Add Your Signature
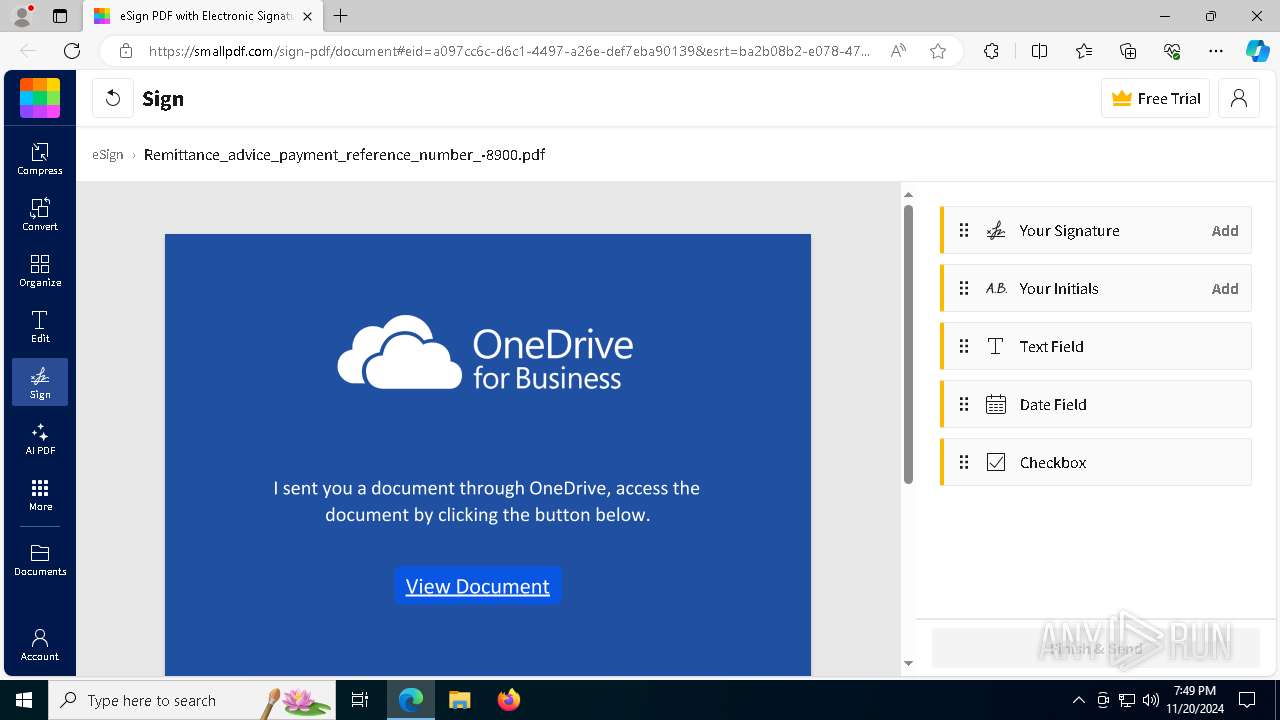 point(1225,231)
